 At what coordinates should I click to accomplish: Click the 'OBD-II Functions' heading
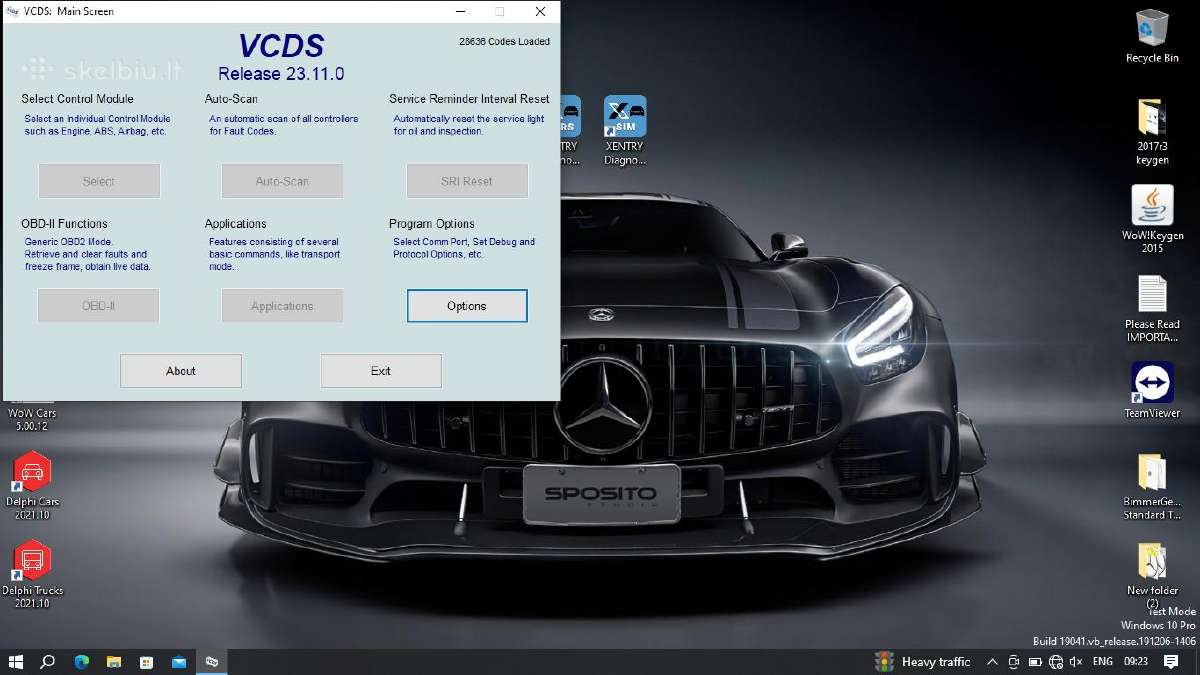pyautogui.click(x=64, y=224)
